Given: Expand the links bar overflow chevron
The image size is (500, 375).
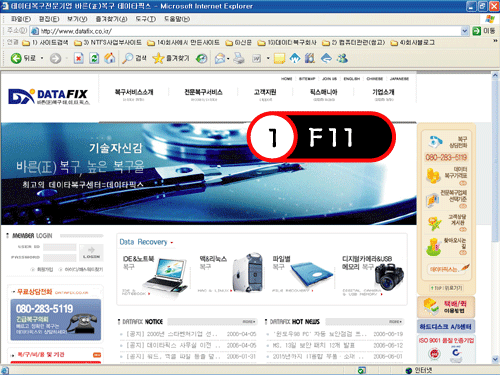Looking at the screenshot, I should point(495,41).
